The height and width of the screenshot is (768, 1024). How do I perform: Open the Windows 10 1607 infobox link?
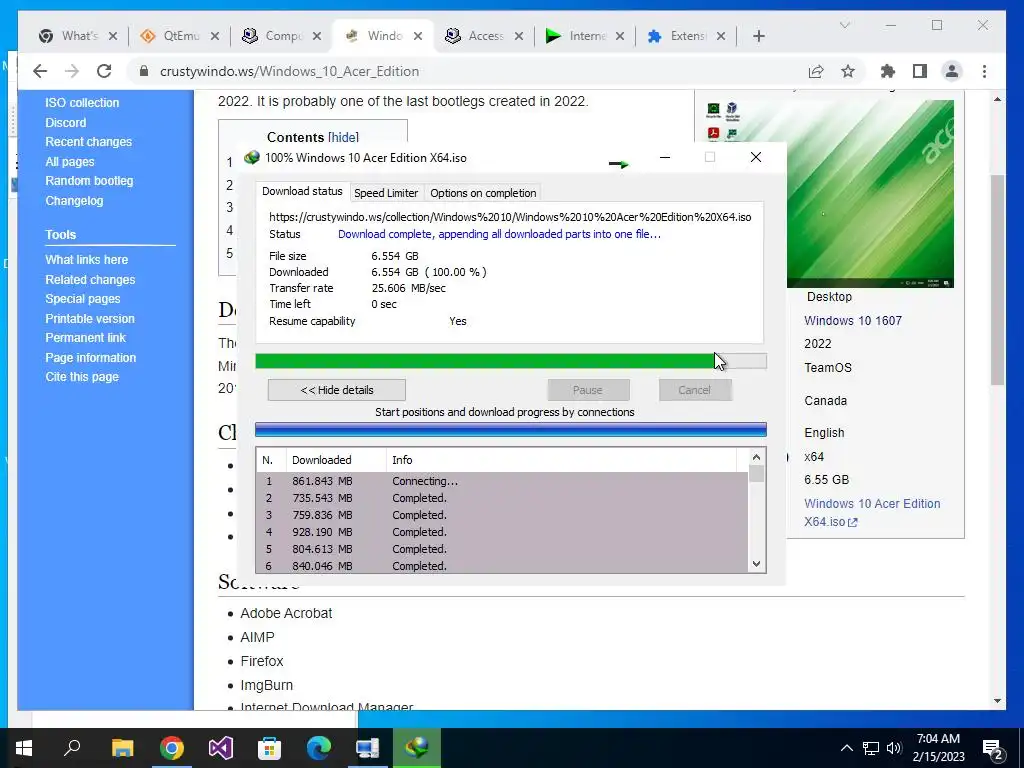pyautogui.click(x=852, y=321)
